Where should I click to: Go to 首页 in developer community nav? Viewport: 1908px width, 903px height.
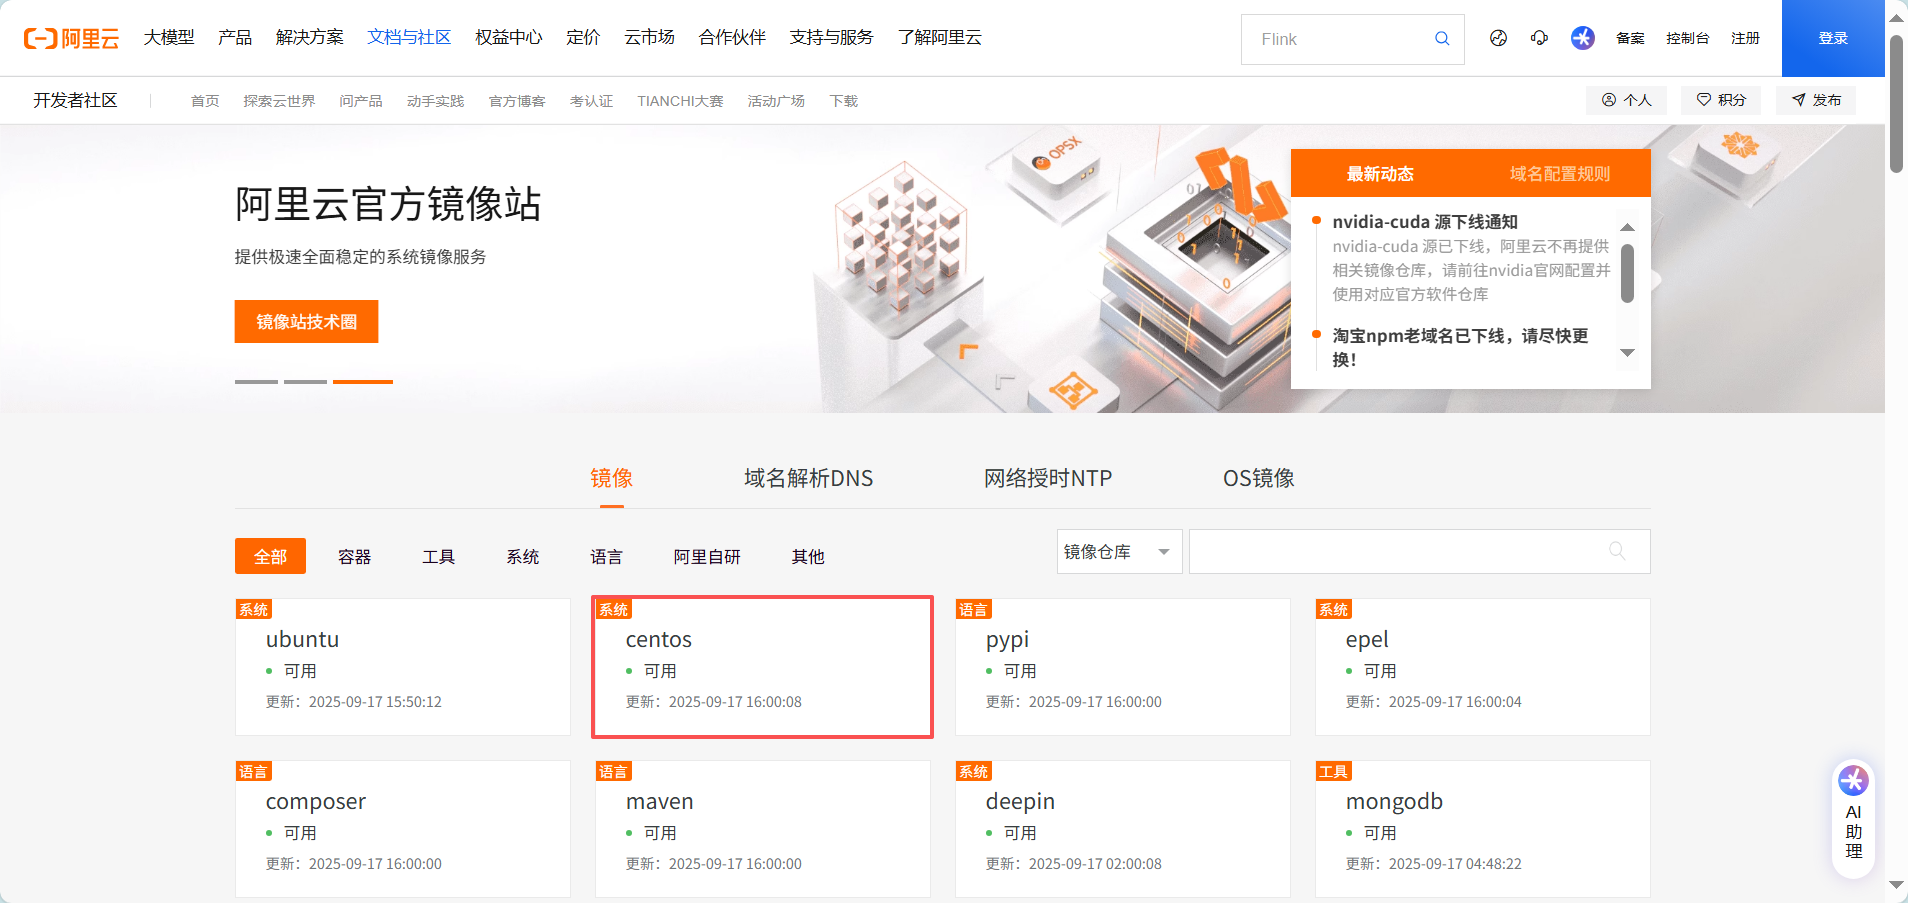point(205,101)
